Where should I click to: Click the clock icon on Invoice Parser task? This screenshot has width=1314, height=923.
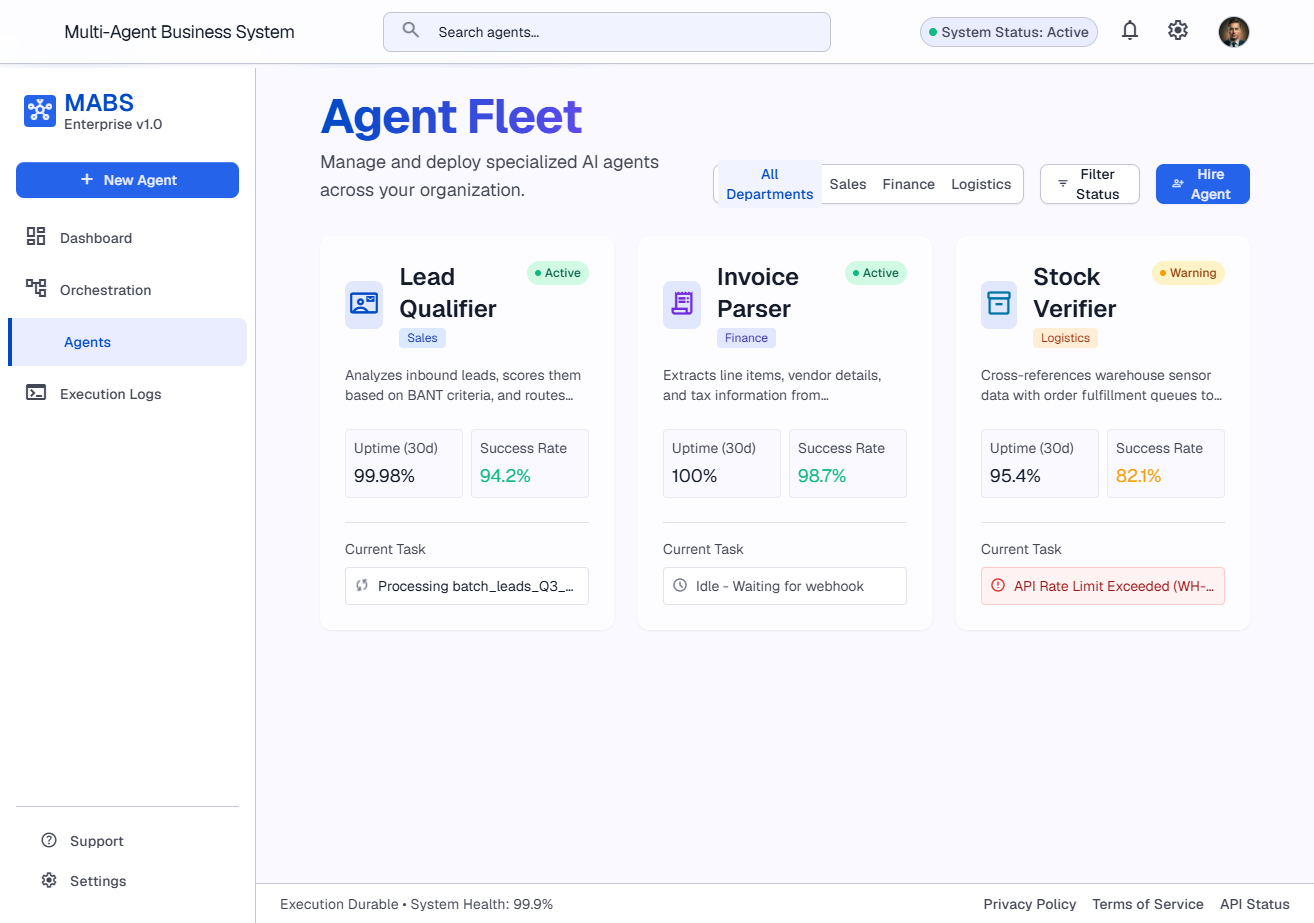pos(681,586)
